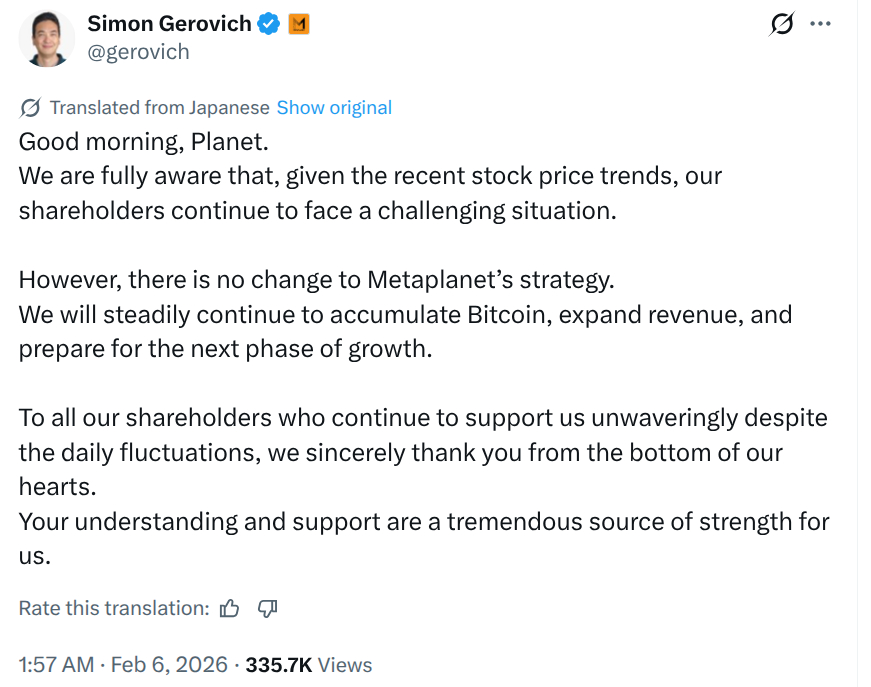Click the blue verified checkmark badge
Viewport: 871px width, 687px height.
pyautogui.click(x=269, y=25)
